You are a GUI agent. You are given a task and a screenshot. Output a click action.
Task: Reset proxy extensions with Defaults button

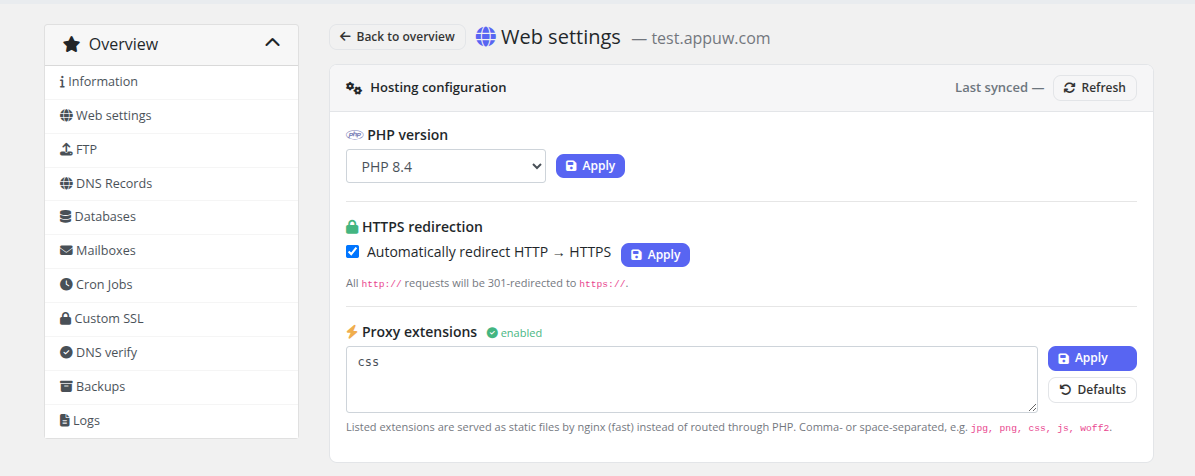[x=1092, y=390]
